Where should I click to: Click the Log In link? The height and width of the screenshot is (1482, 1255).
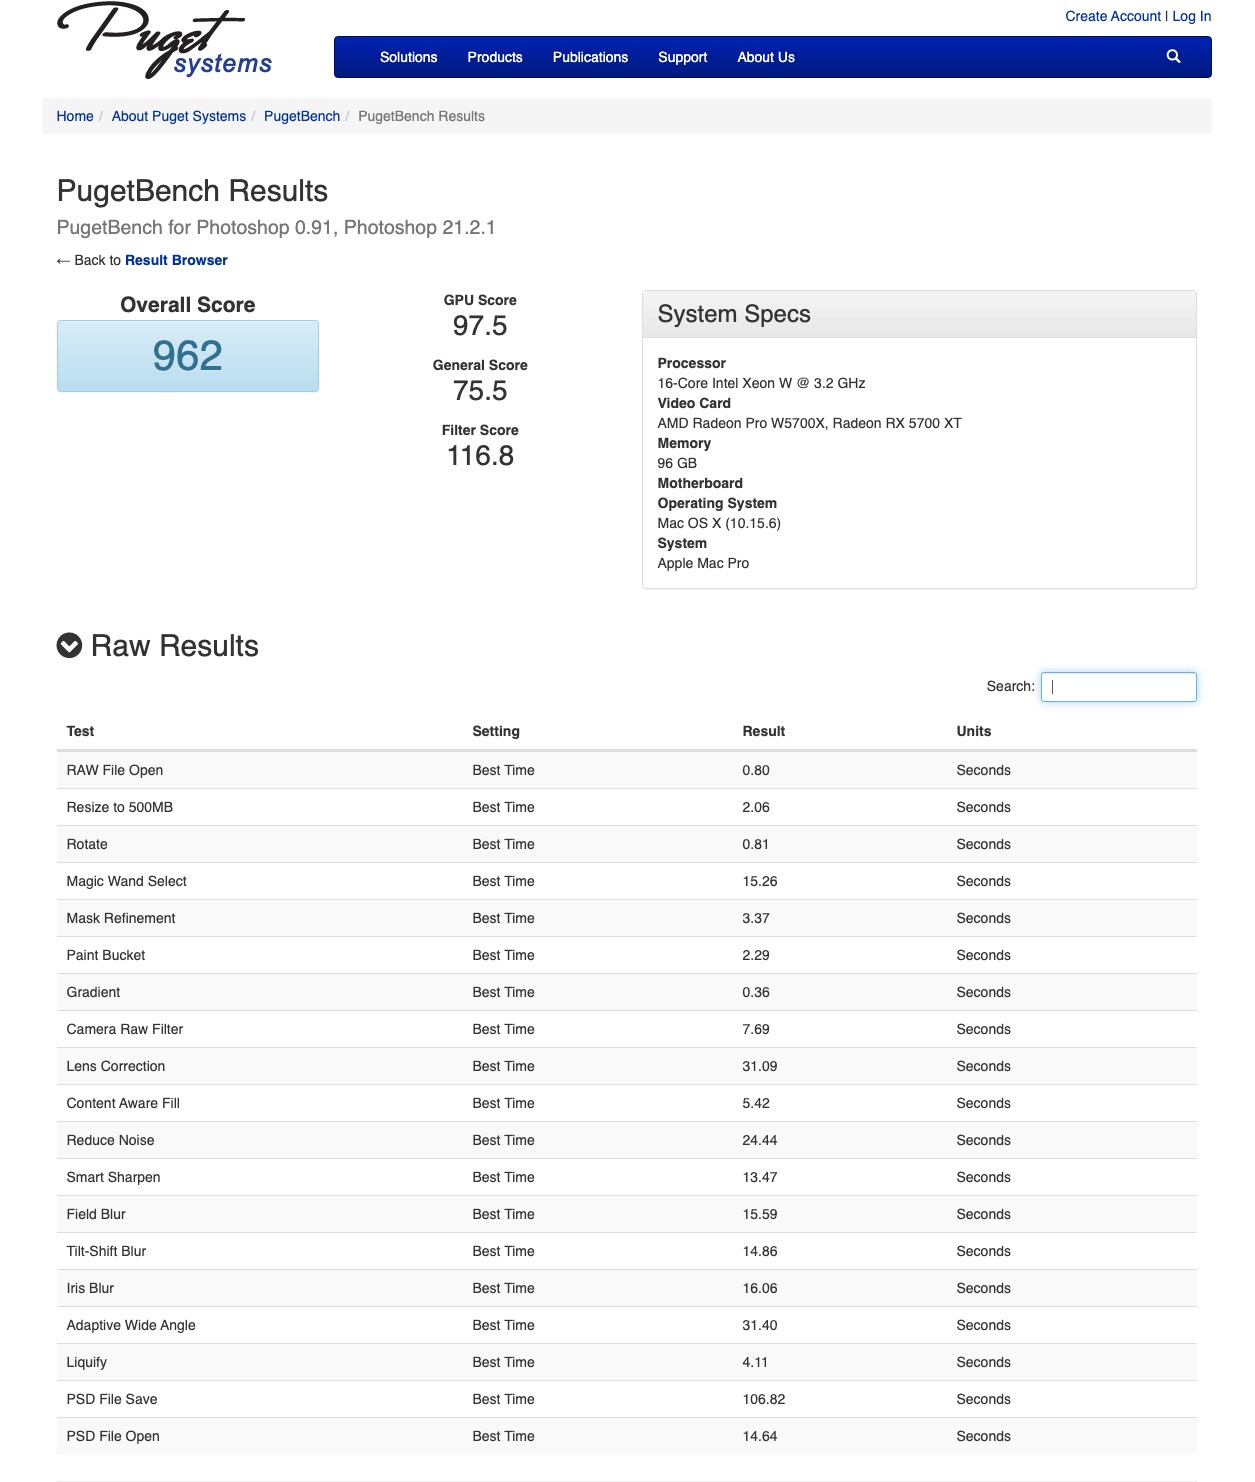click(x=1192, y=16)
